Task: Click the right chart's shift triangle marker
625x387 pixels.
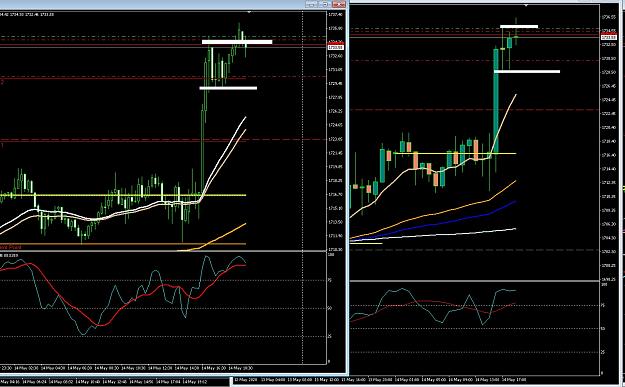Action: coord(526,5)
